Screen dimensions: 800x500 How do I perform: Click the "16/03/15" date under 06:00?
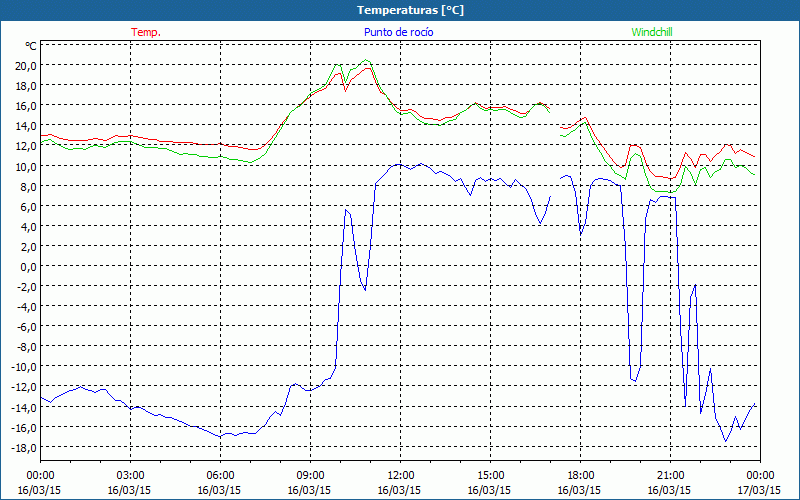[x=219, y=490]
